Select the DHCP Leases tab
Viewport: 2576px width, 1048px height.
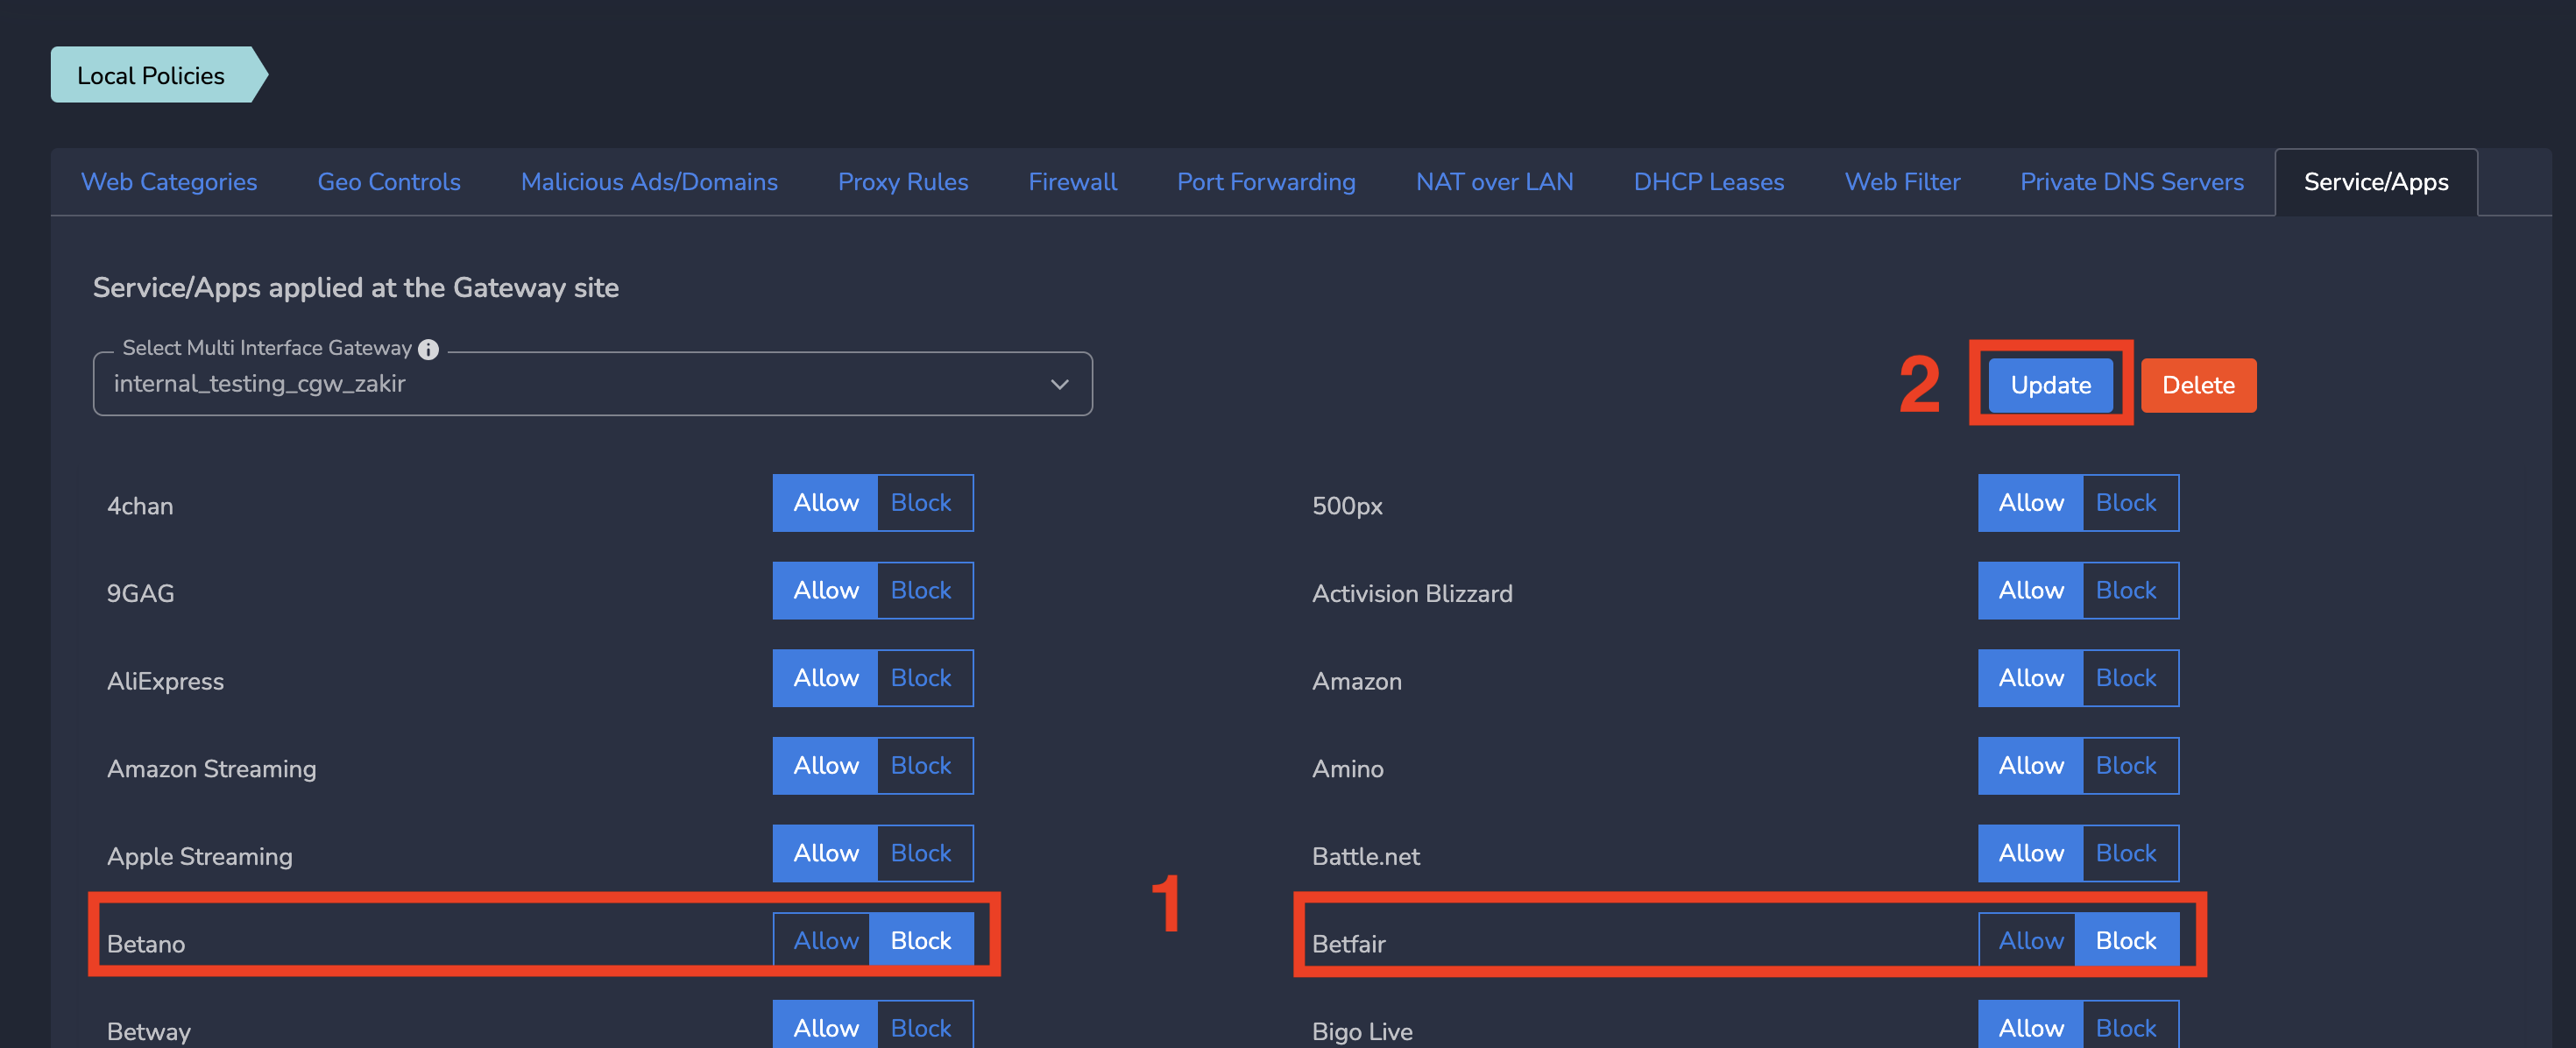pos(1708,182)
